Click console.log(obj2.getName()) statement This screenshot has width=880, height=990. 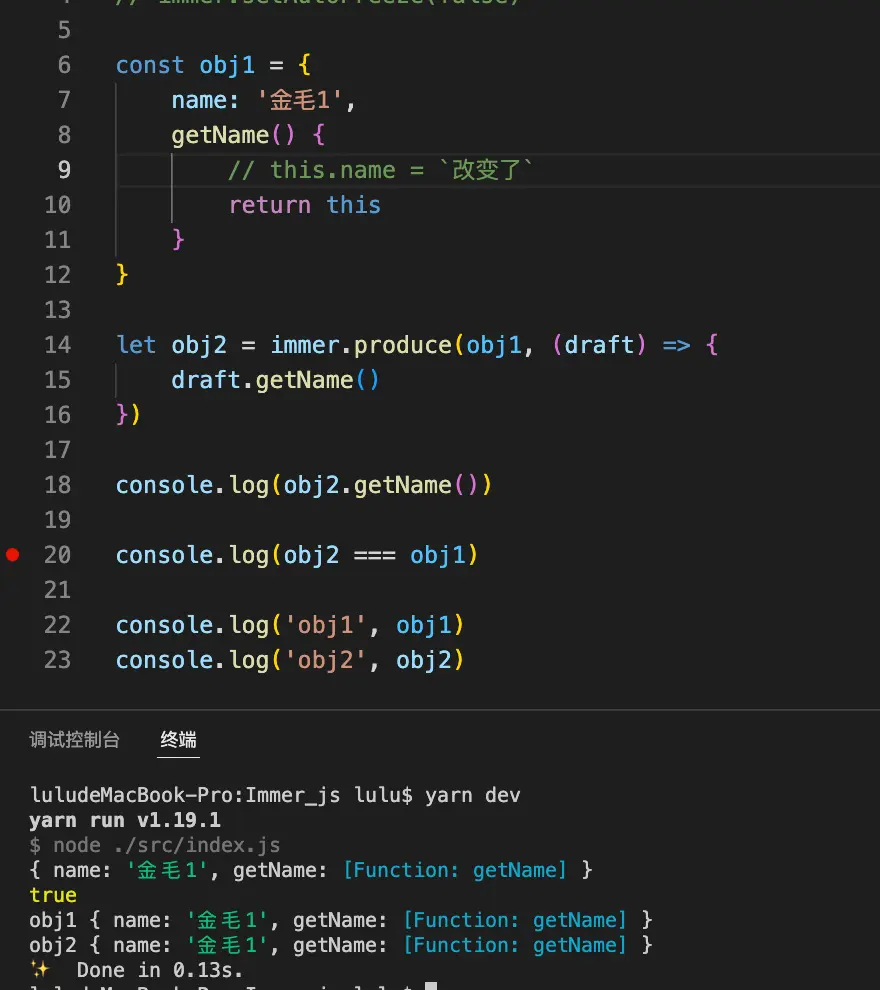[x=304, y=486]
